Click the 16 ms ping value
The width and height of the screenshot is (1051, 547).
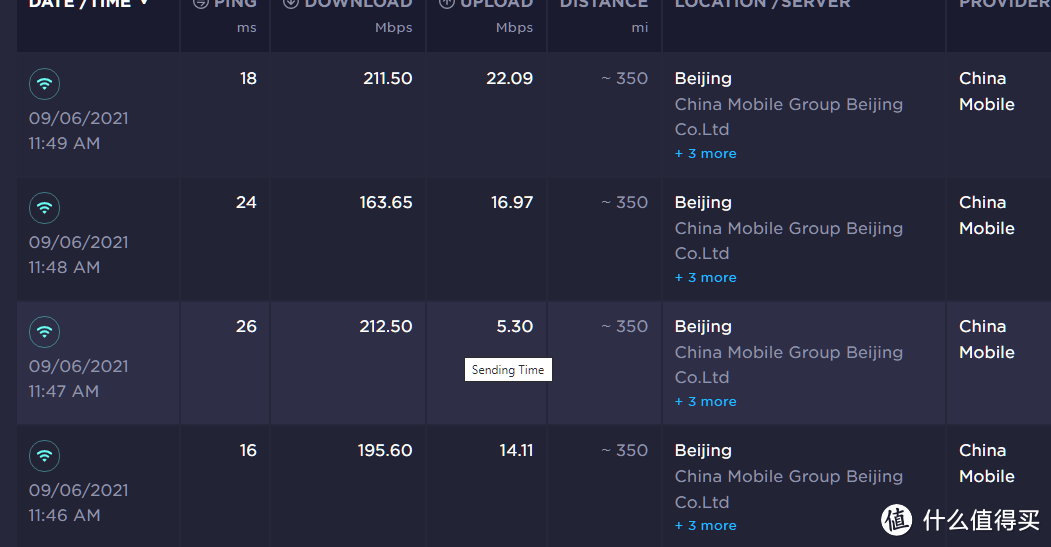point(248,450)
